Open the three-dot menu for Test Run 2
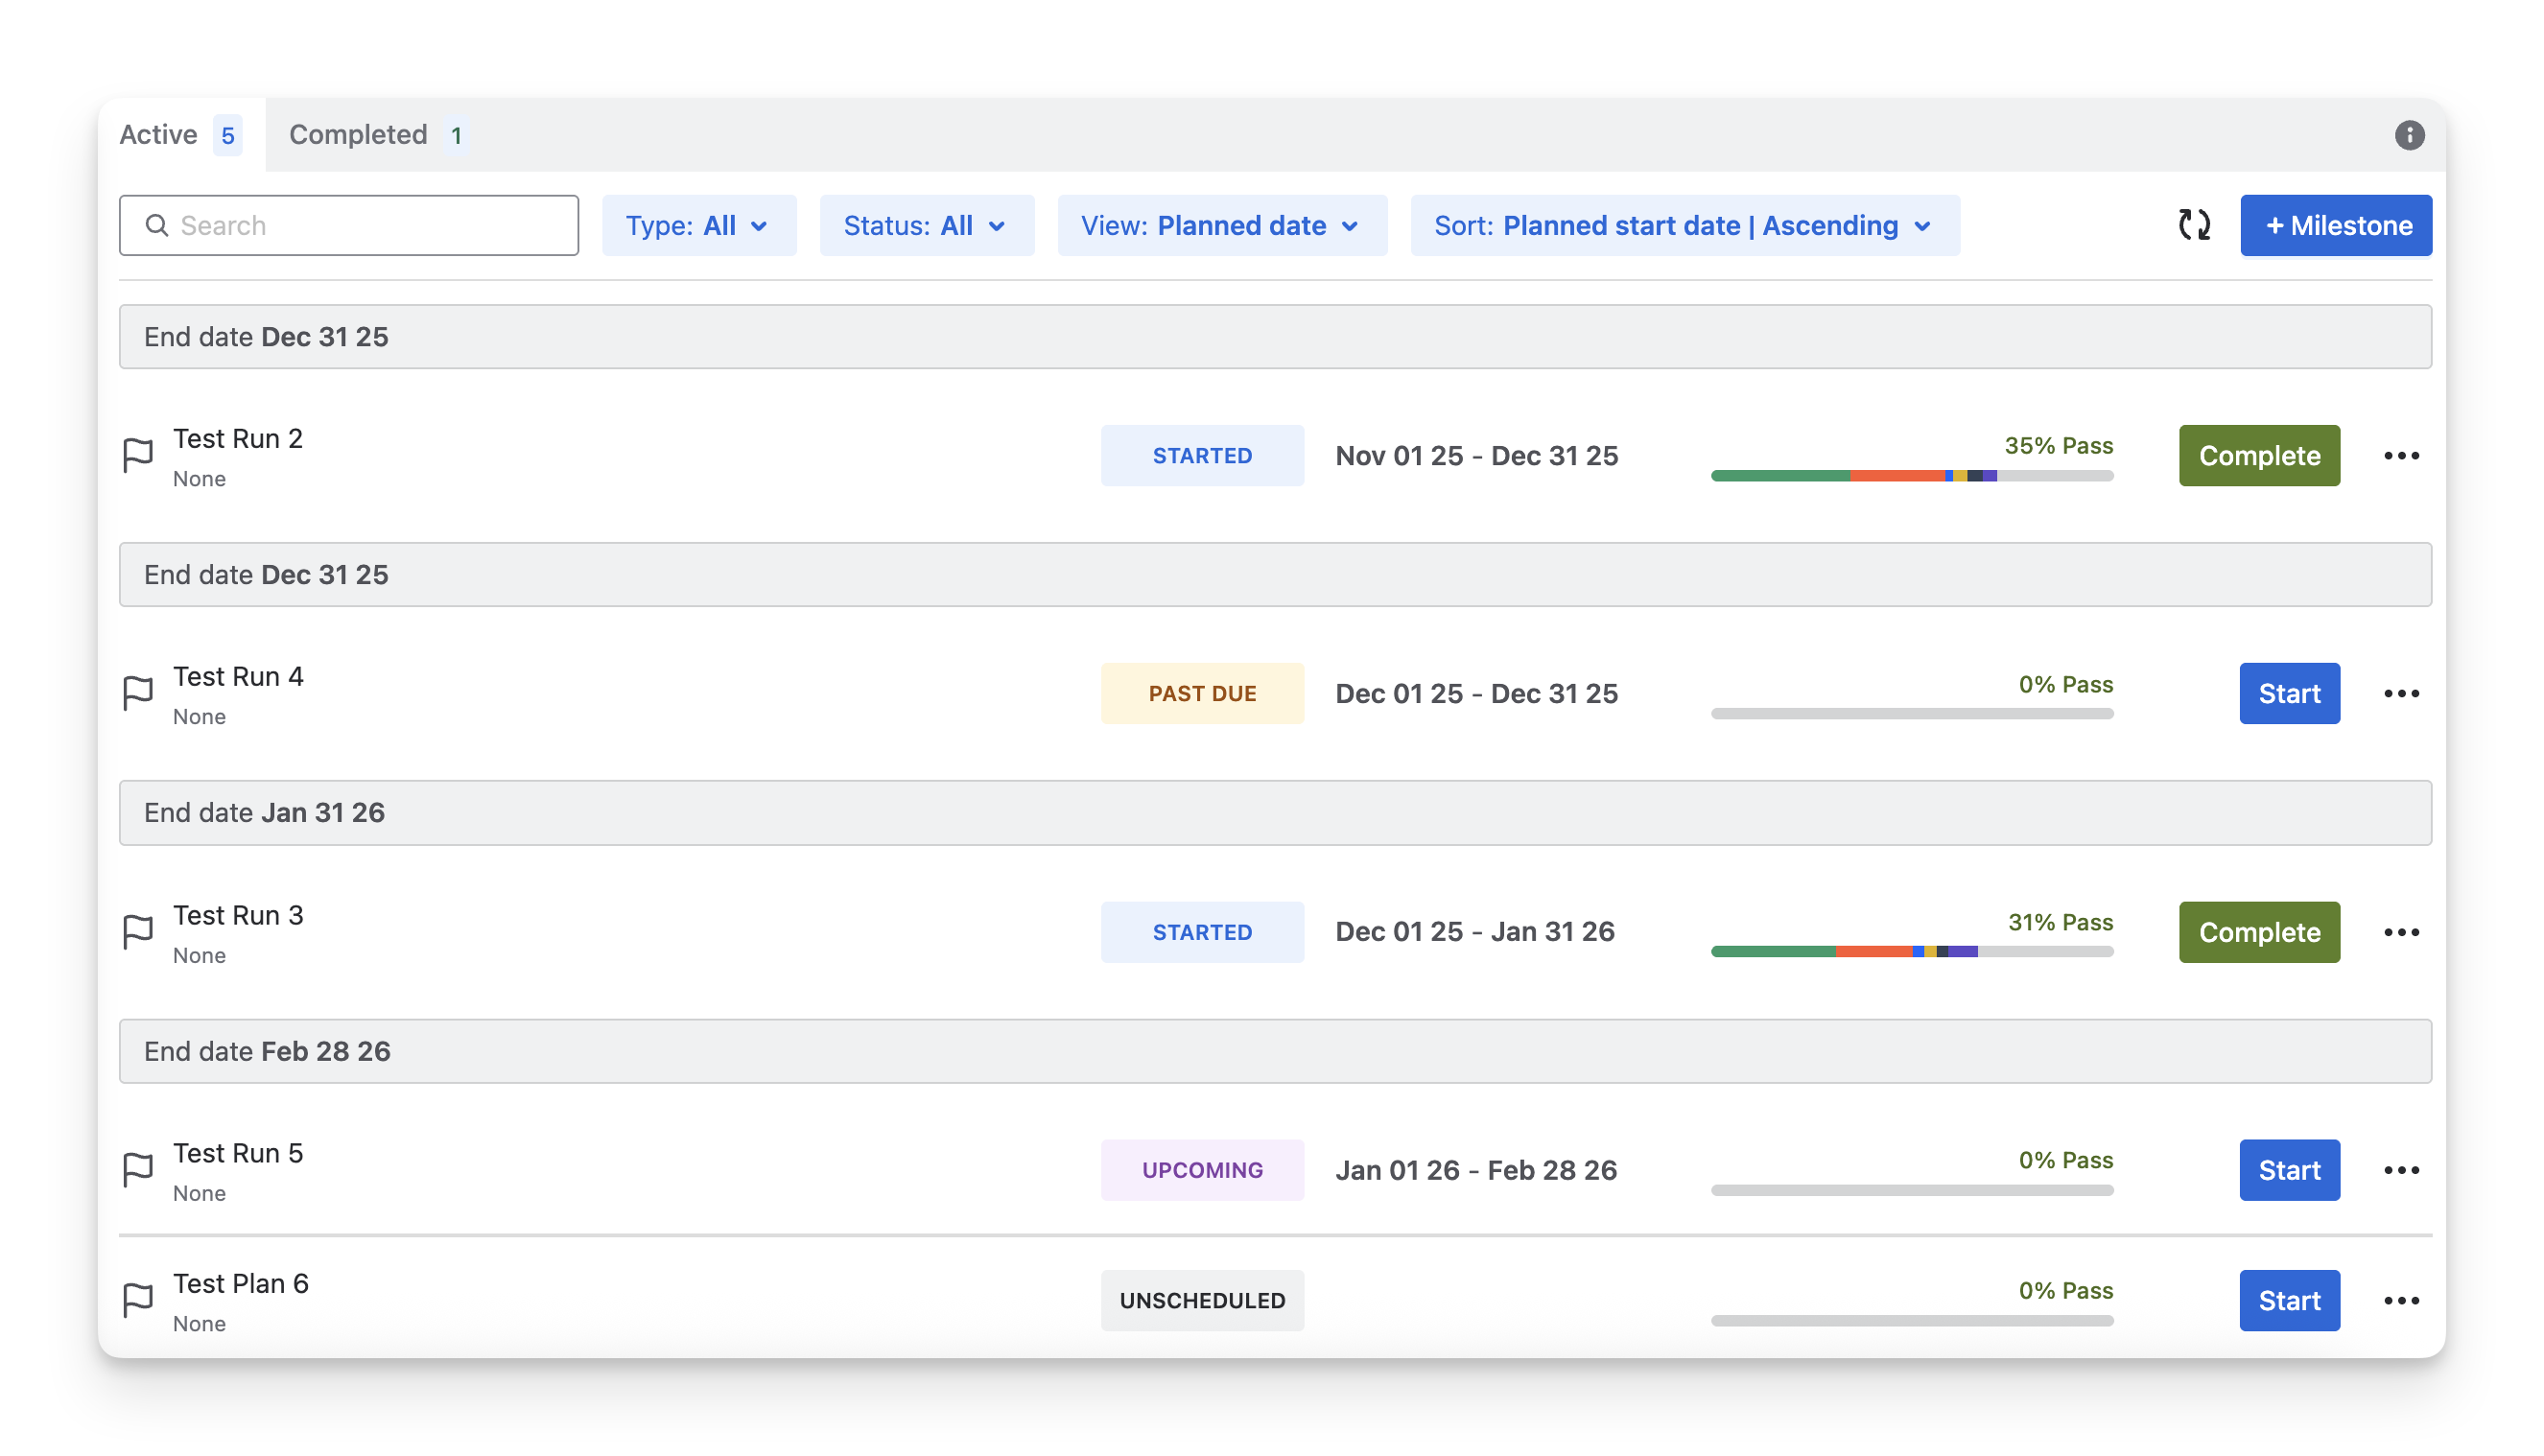 (2401, 456)
